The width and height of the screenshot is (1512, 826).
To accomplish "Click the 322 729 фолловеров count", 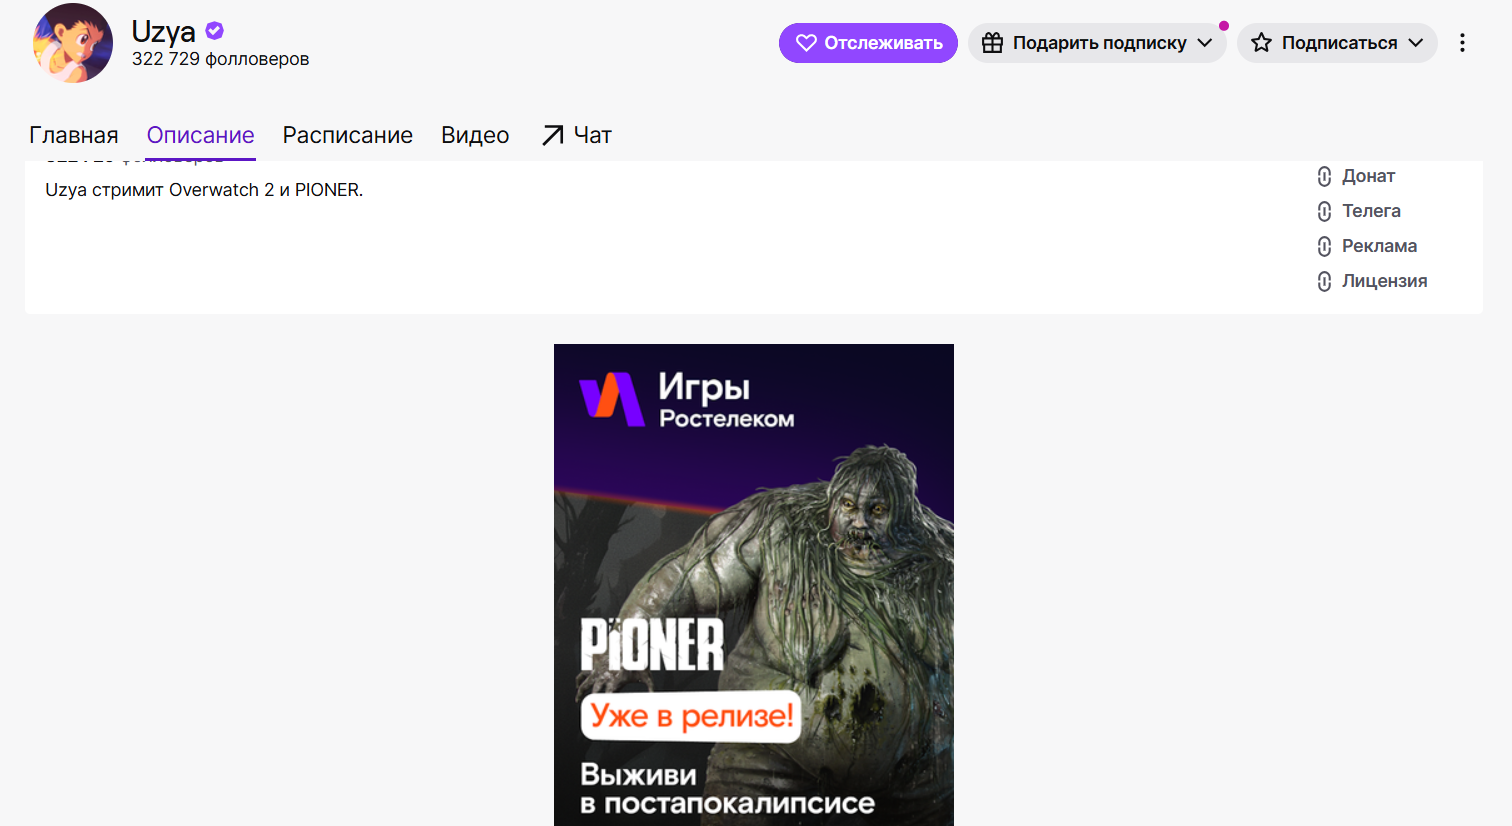I will tap(221, 59).
